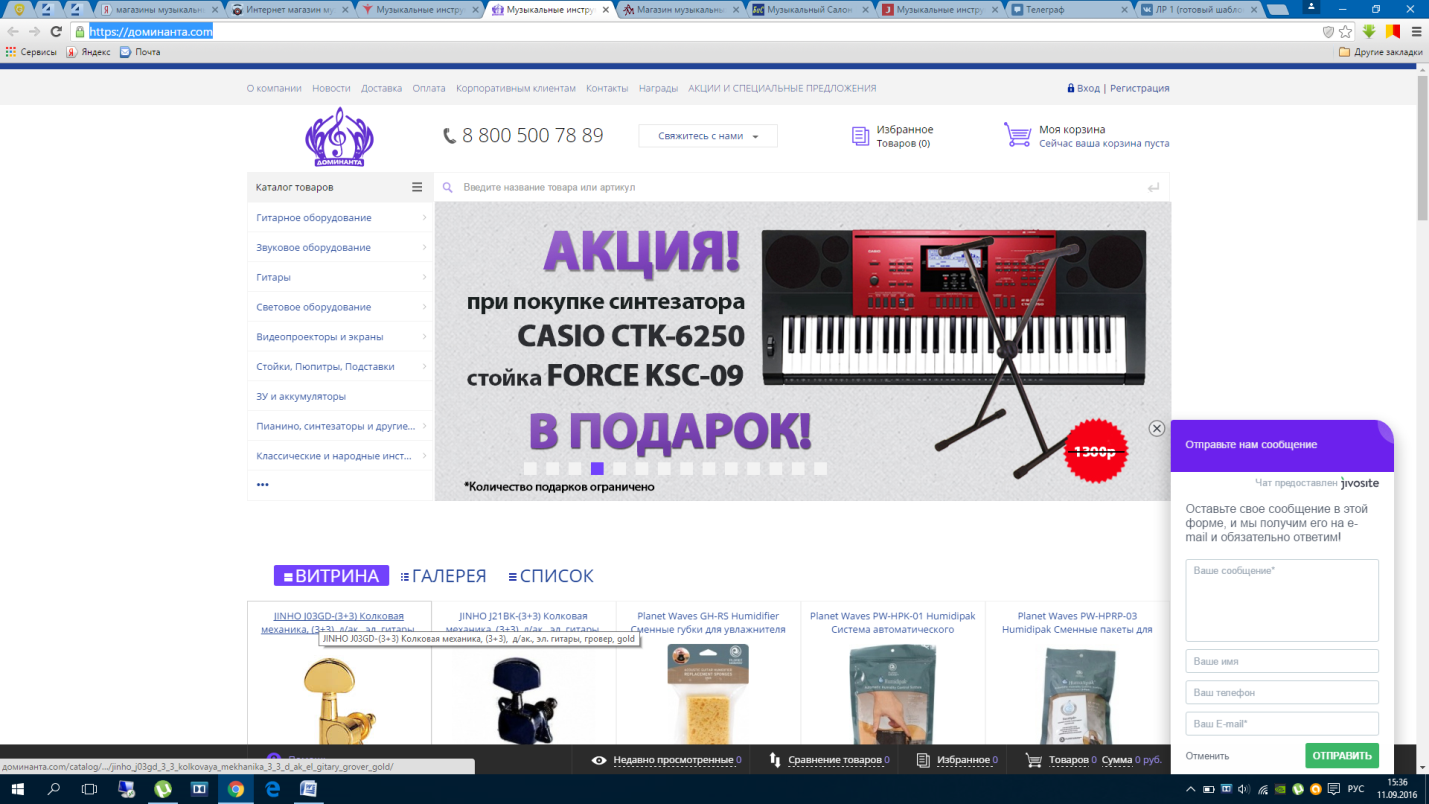Submit search with the enter arrow icon
The image size is (1429, 804).
point(1153,187)
